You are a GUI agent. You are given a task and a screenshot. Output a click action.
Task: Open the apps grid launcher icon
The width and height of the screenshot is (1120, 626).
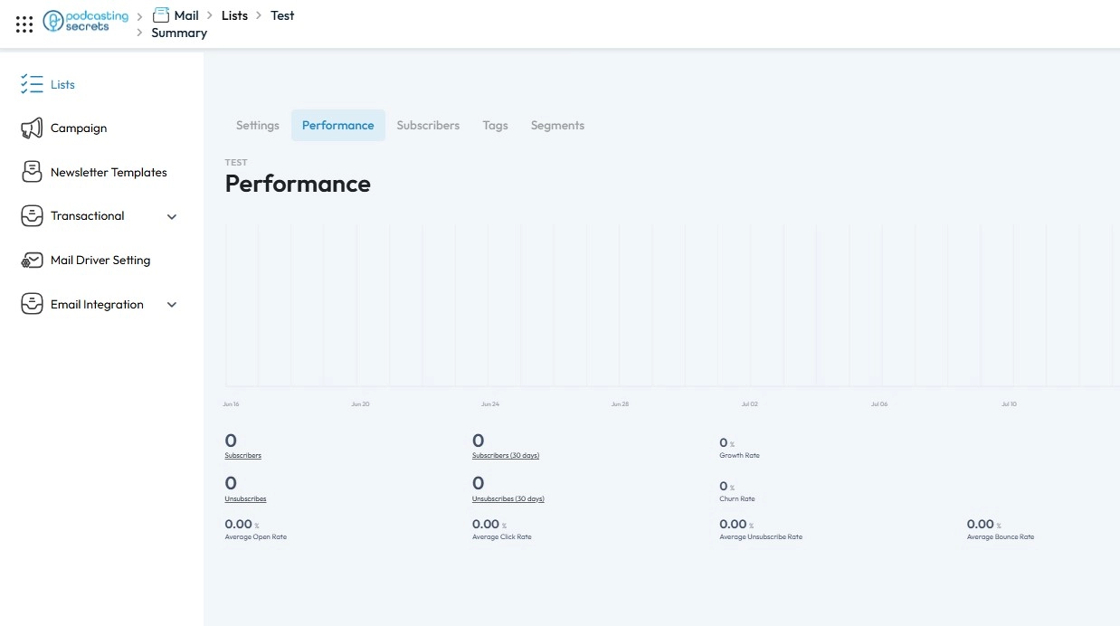(24, 24)
